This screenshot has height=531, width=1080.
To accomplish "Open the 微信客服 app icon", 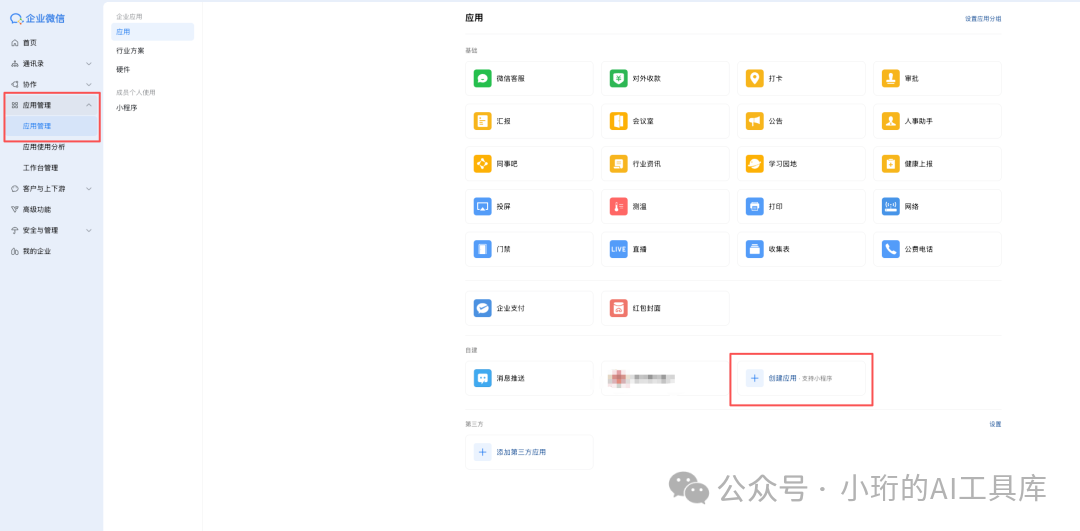I will [x=482, y=79].
